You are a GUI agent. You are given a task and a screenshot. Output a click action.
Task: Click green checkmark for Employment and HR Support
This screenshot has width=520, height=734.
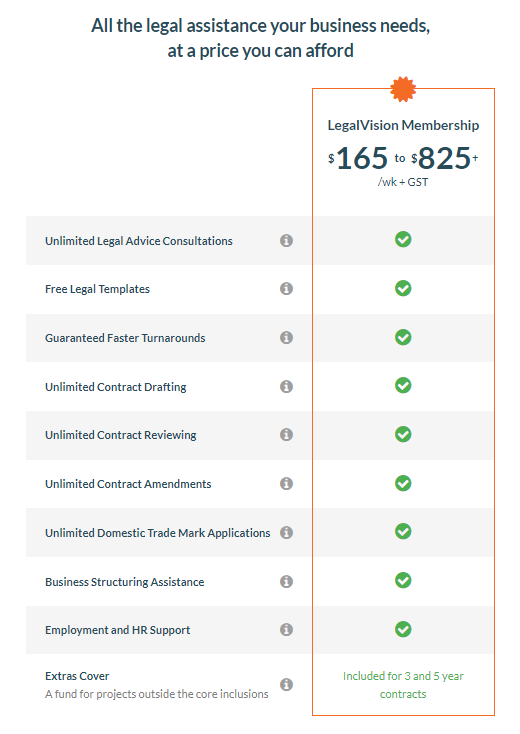403,630
